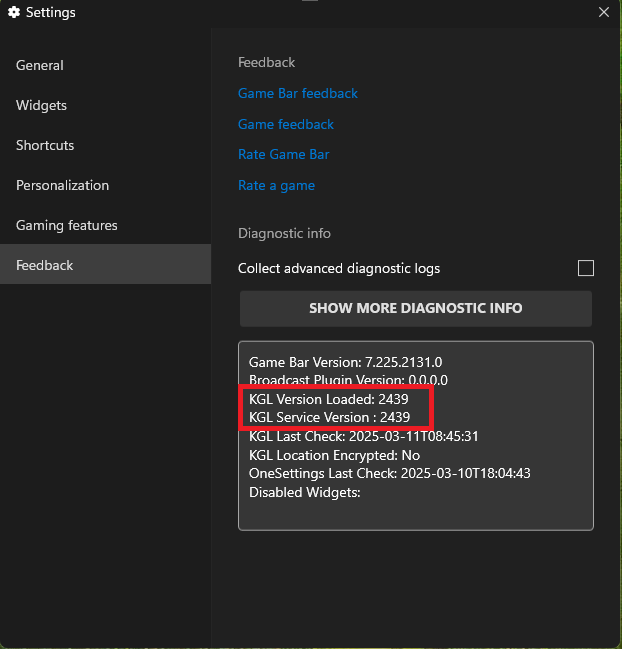
Task: Select the Feedback tab in sidebar
Action: 106,264
